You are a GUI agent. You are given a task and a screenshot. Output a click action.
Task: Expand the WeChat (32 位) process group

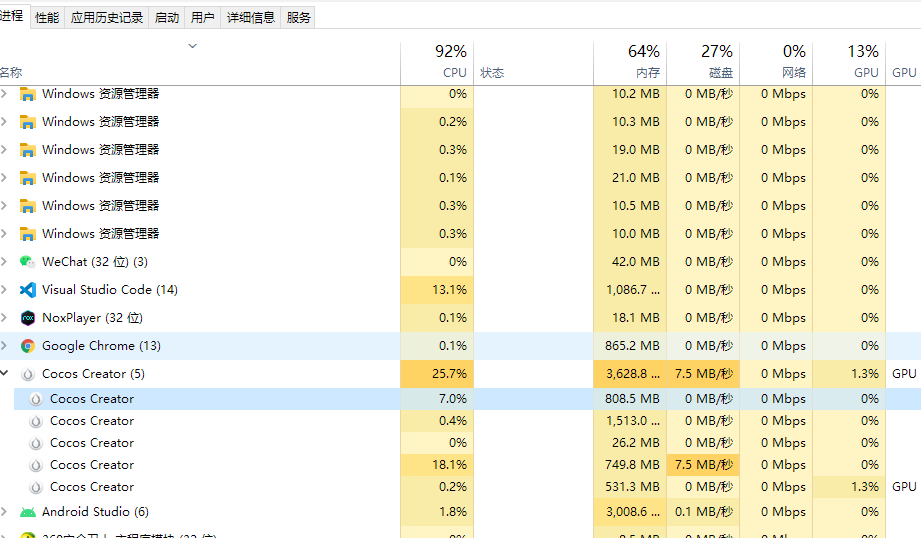point(4,261)
